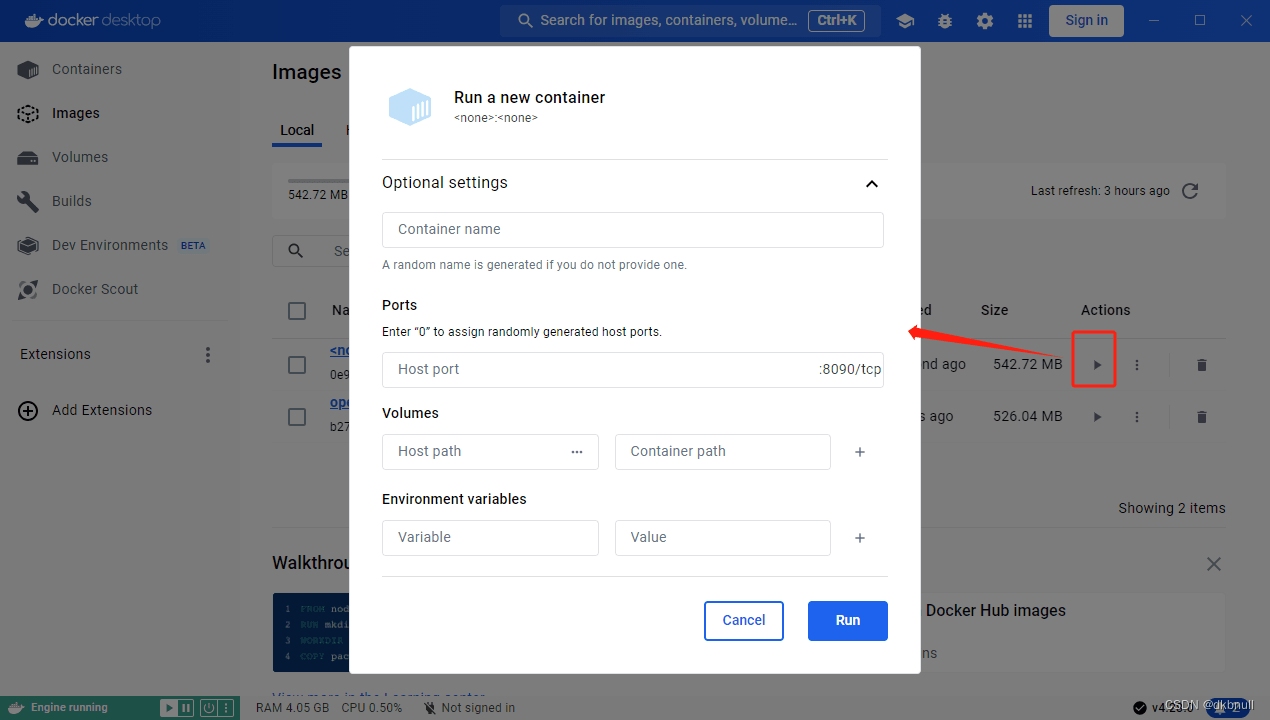Click the Add Extensions plus icon
This screenshot has height=720, width=1270.
(x=28, y=410)
